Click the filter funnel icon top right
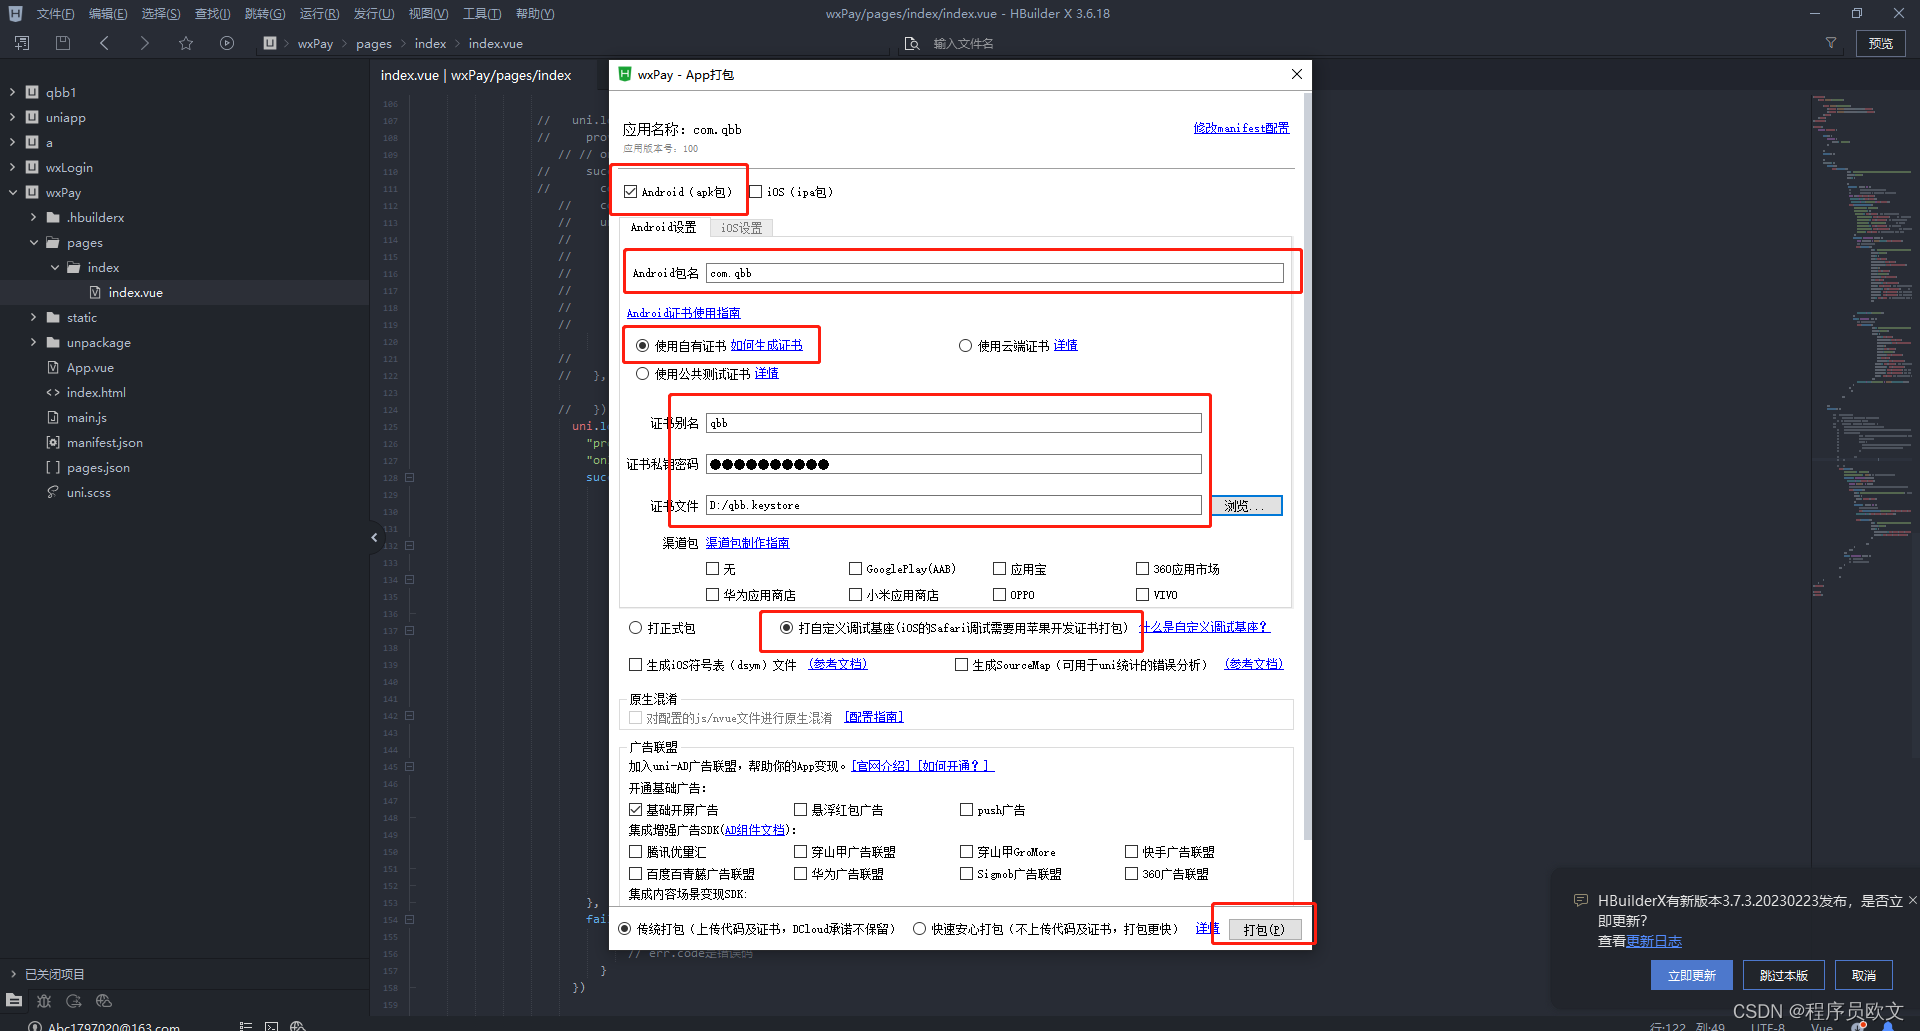This screenshot has width=1920, height=1031. click(1831, 43)
